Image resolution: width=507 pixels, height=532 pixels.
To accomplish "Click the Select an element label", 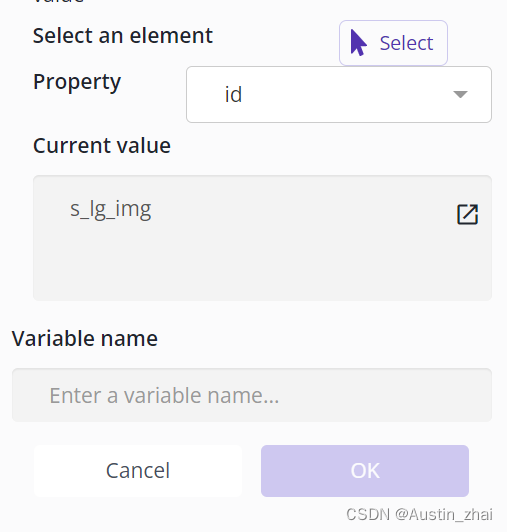I will [123, 36].
